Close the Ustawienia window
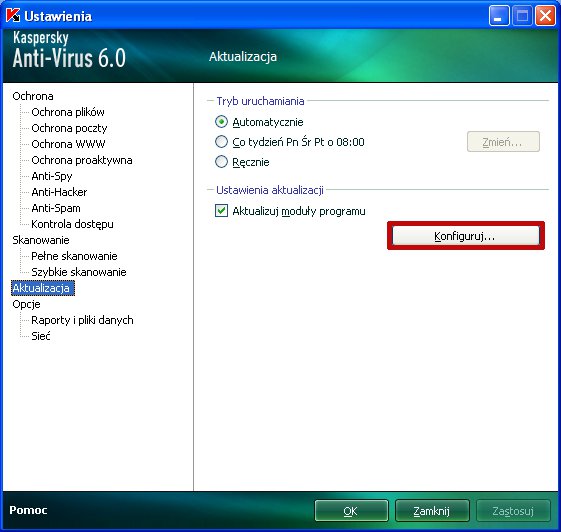 (545, 16)
